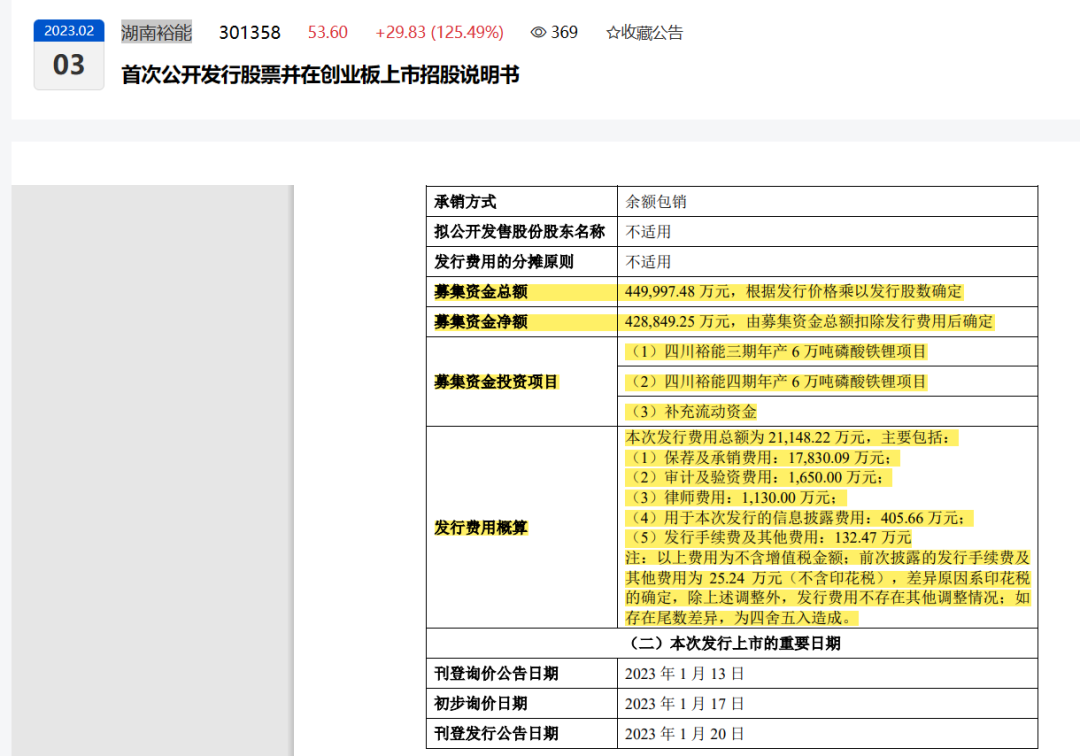Click the 收藏公告 star icon
The image size is (1080, 756).
(612, 32)
